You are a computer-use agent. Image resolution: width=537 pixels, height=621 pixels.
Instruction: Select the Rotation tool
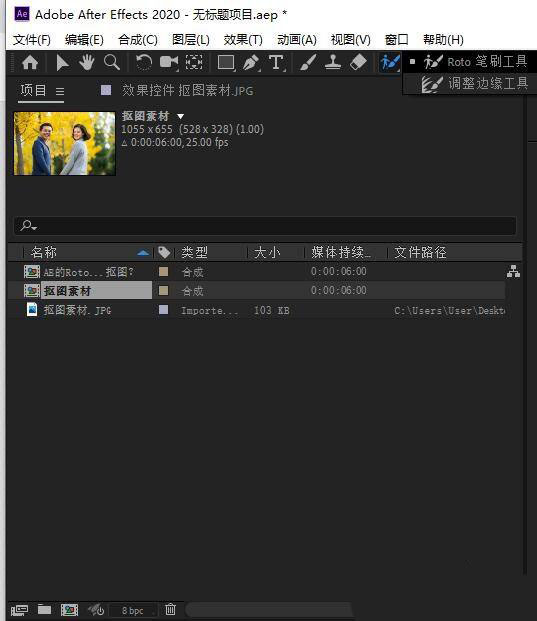click(x=144, y=63)
